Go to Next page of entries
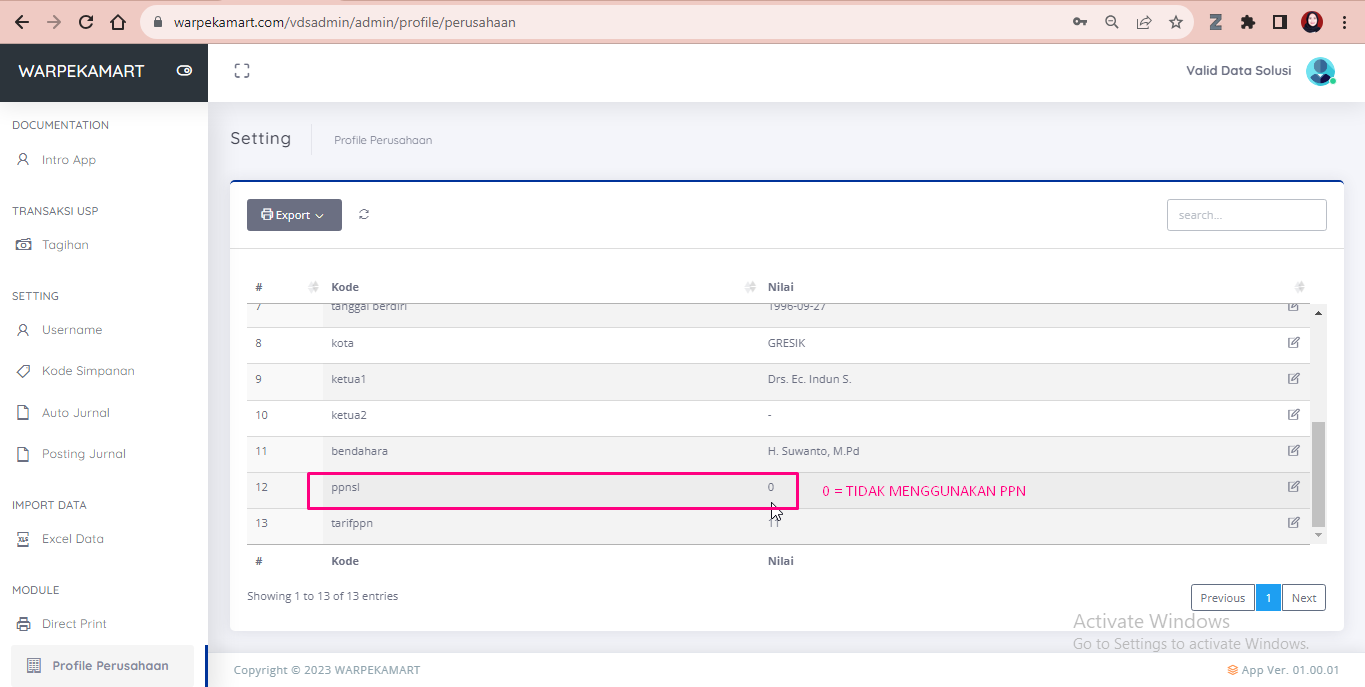Screen dimensions: 1365x687 (x=1304, y=598)
